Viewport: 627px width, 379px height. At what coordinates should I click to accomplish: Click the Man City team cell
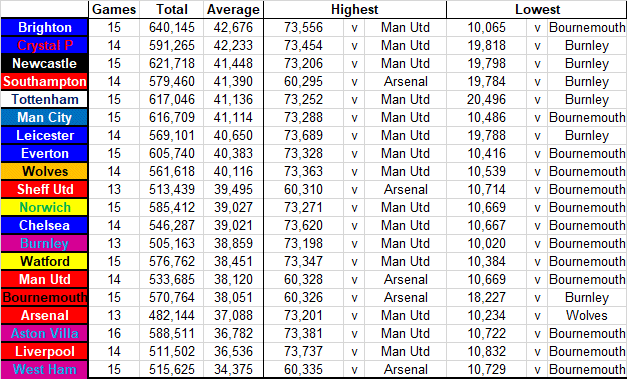pos(44,118)
